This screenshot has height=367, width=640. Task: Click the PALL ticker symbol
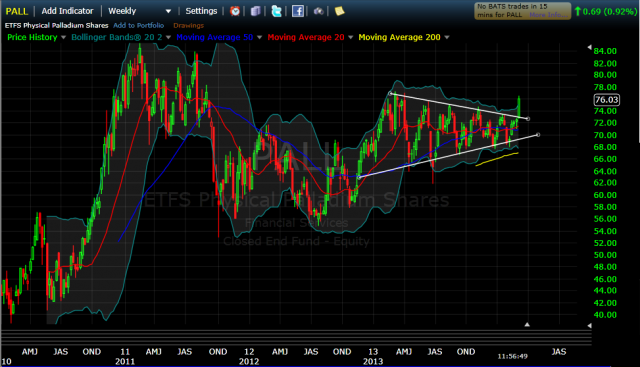coord(17,11)
